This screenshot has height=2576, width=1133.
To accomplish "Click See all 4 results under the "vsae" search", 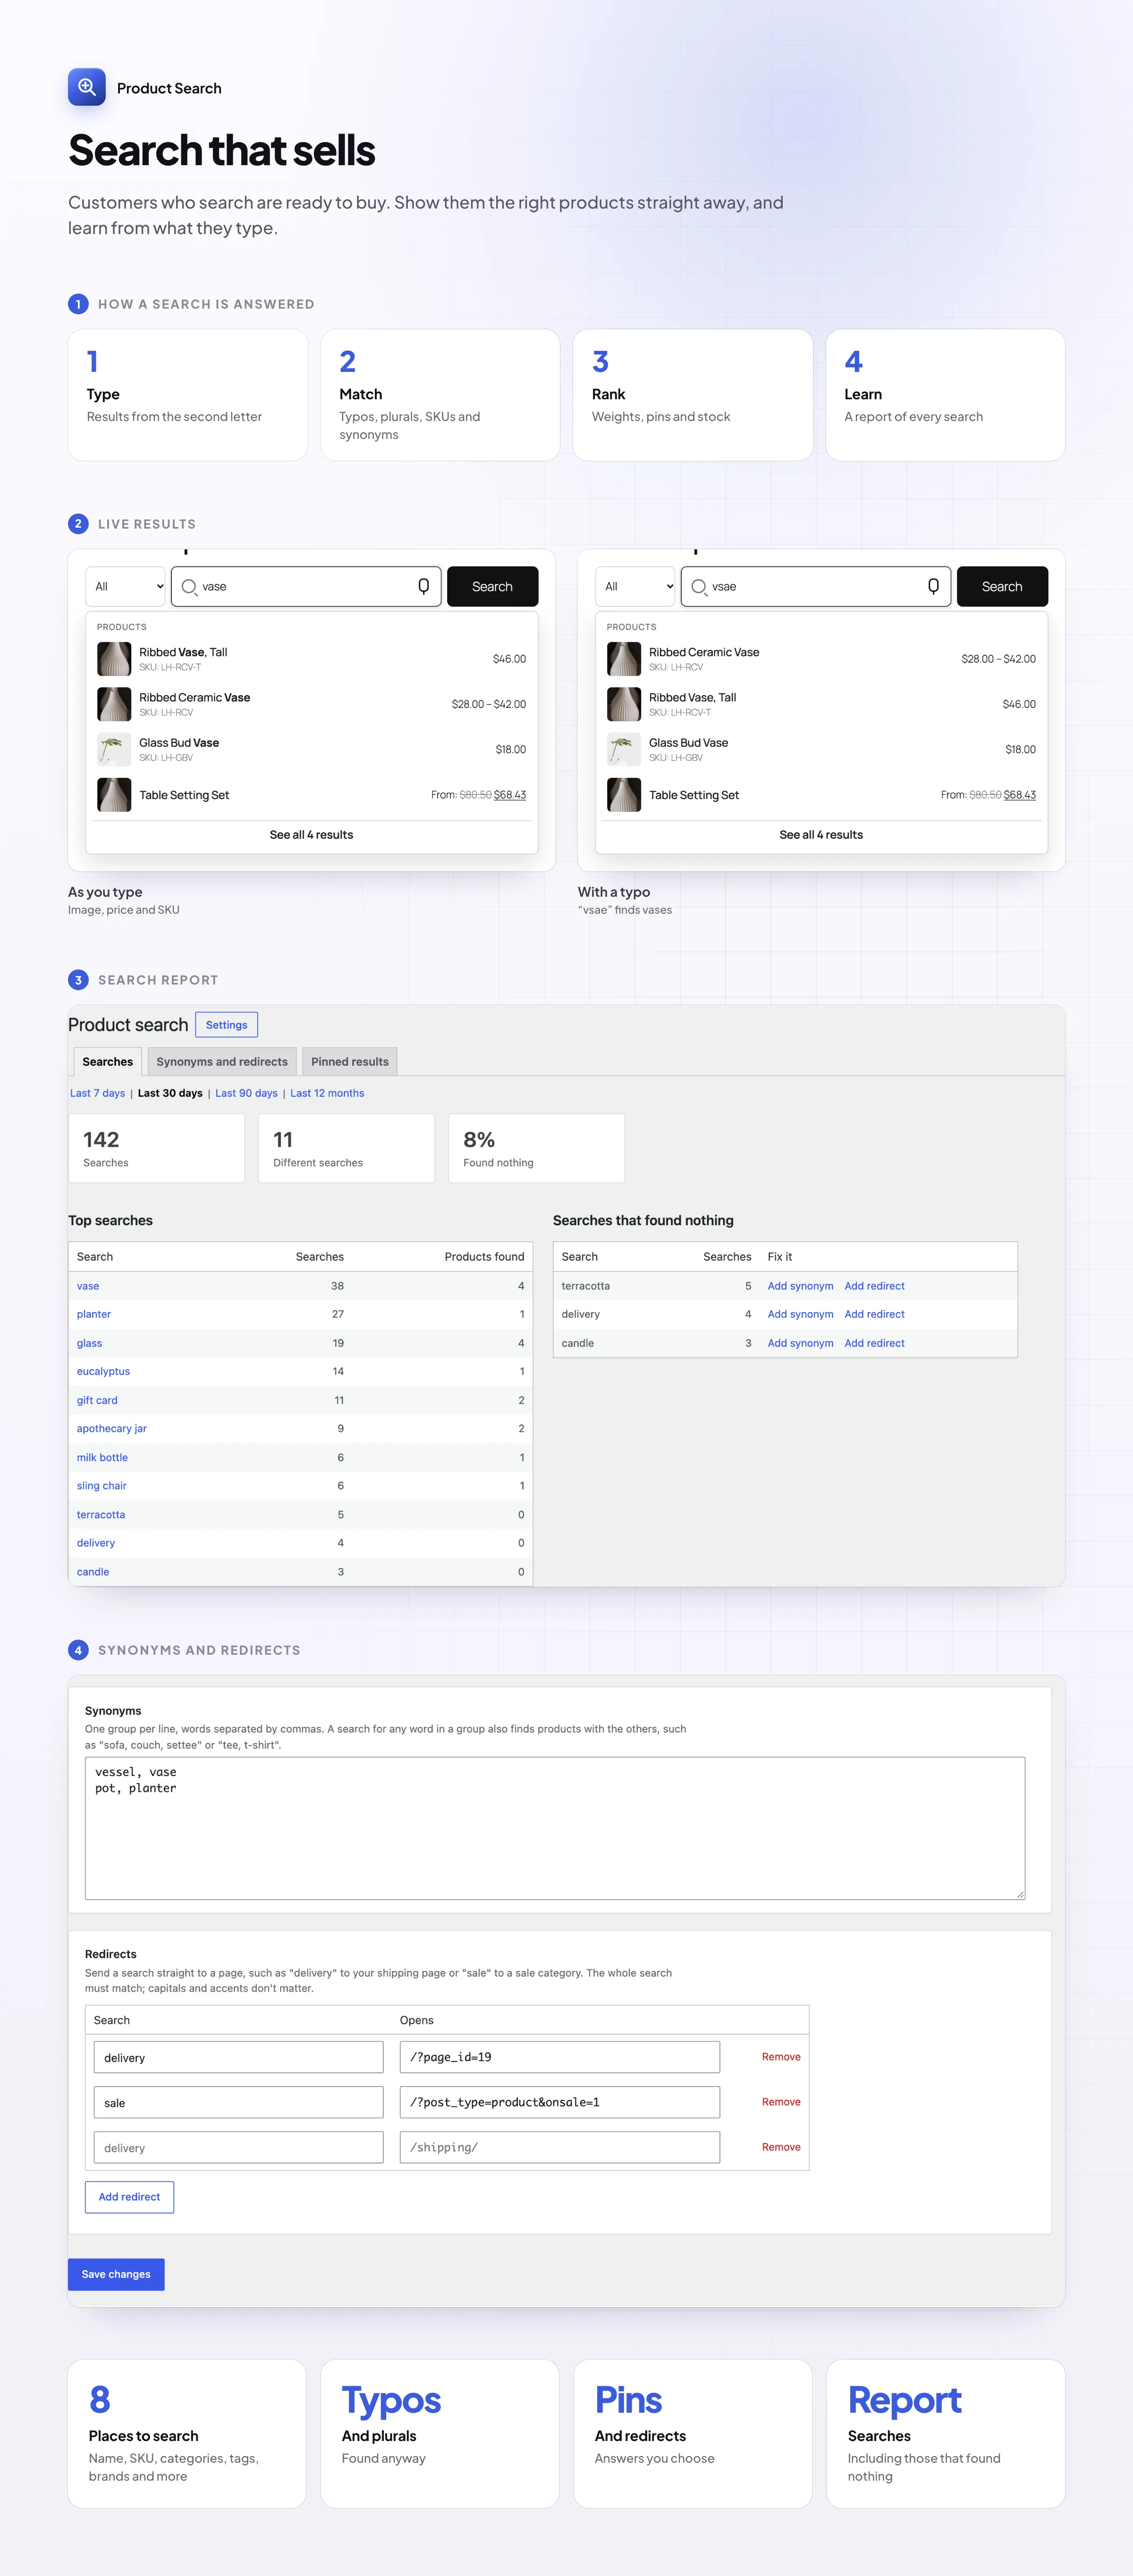I will [821, 835].
